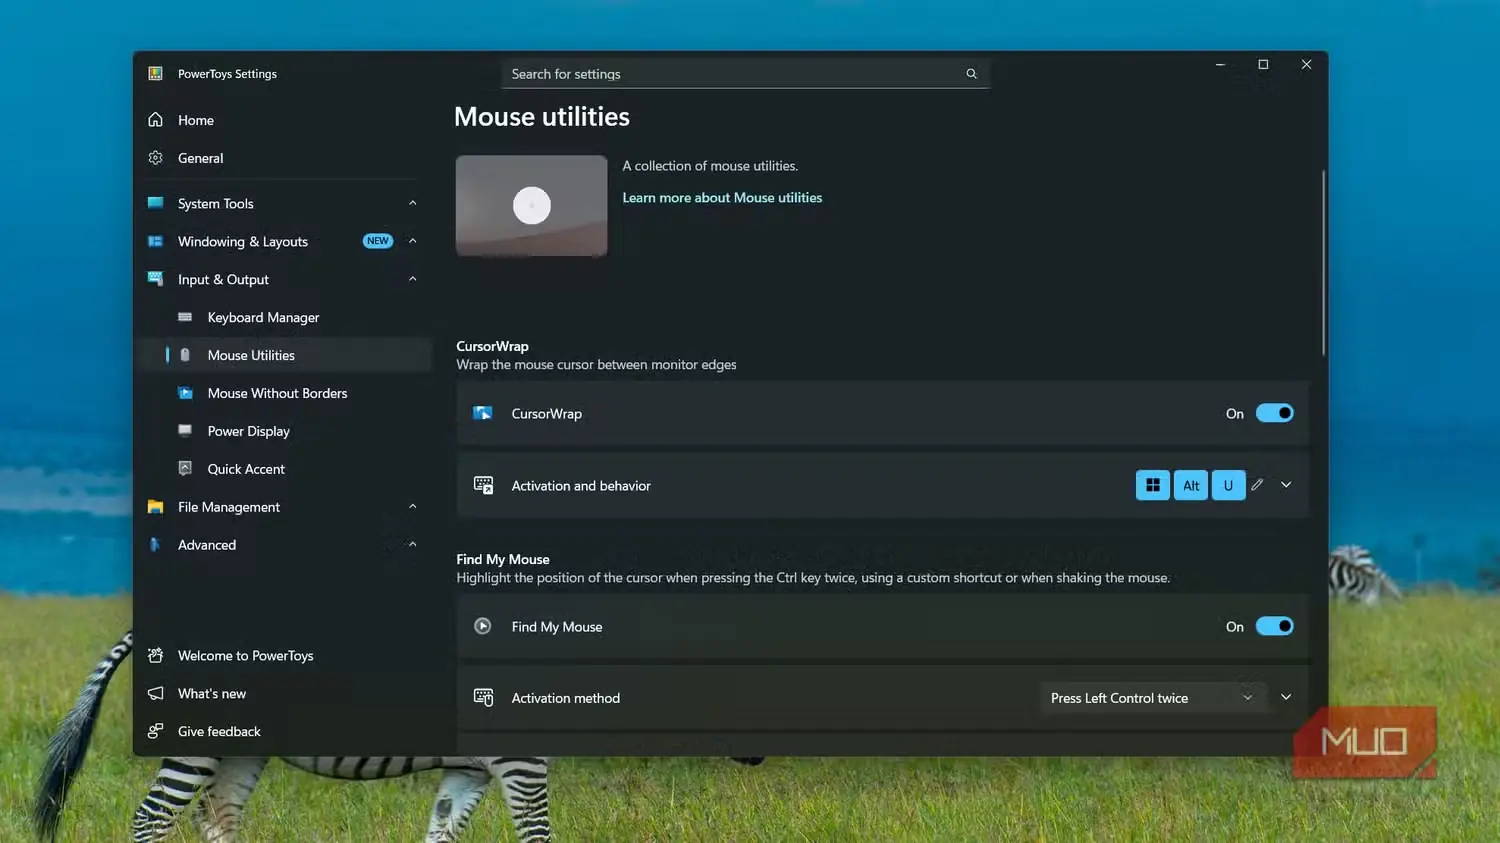Click the Power Display icon
1500x843 pixels.
coord(185,431)
